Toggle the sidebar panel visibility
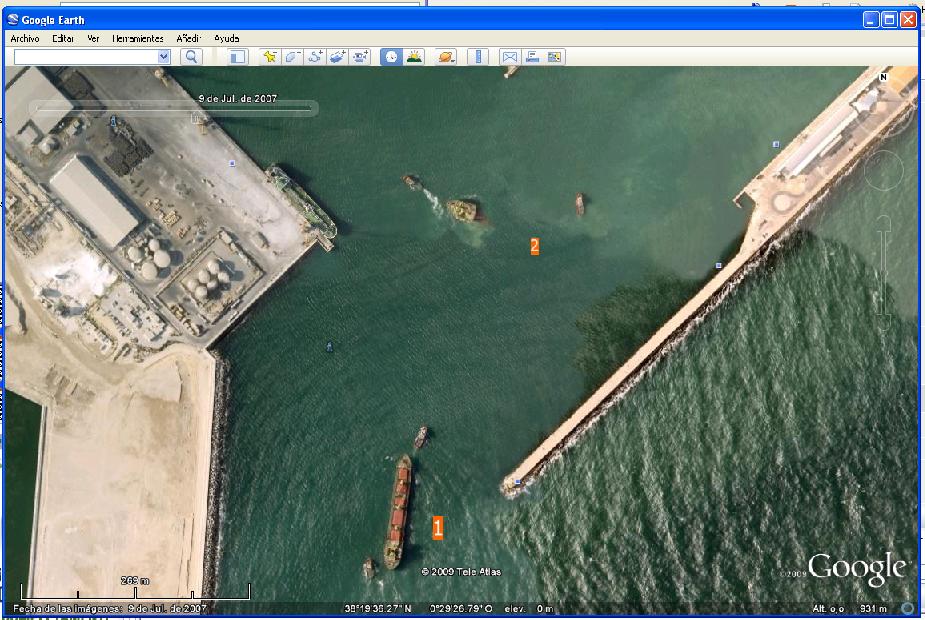925x620 pixels. 237,57
